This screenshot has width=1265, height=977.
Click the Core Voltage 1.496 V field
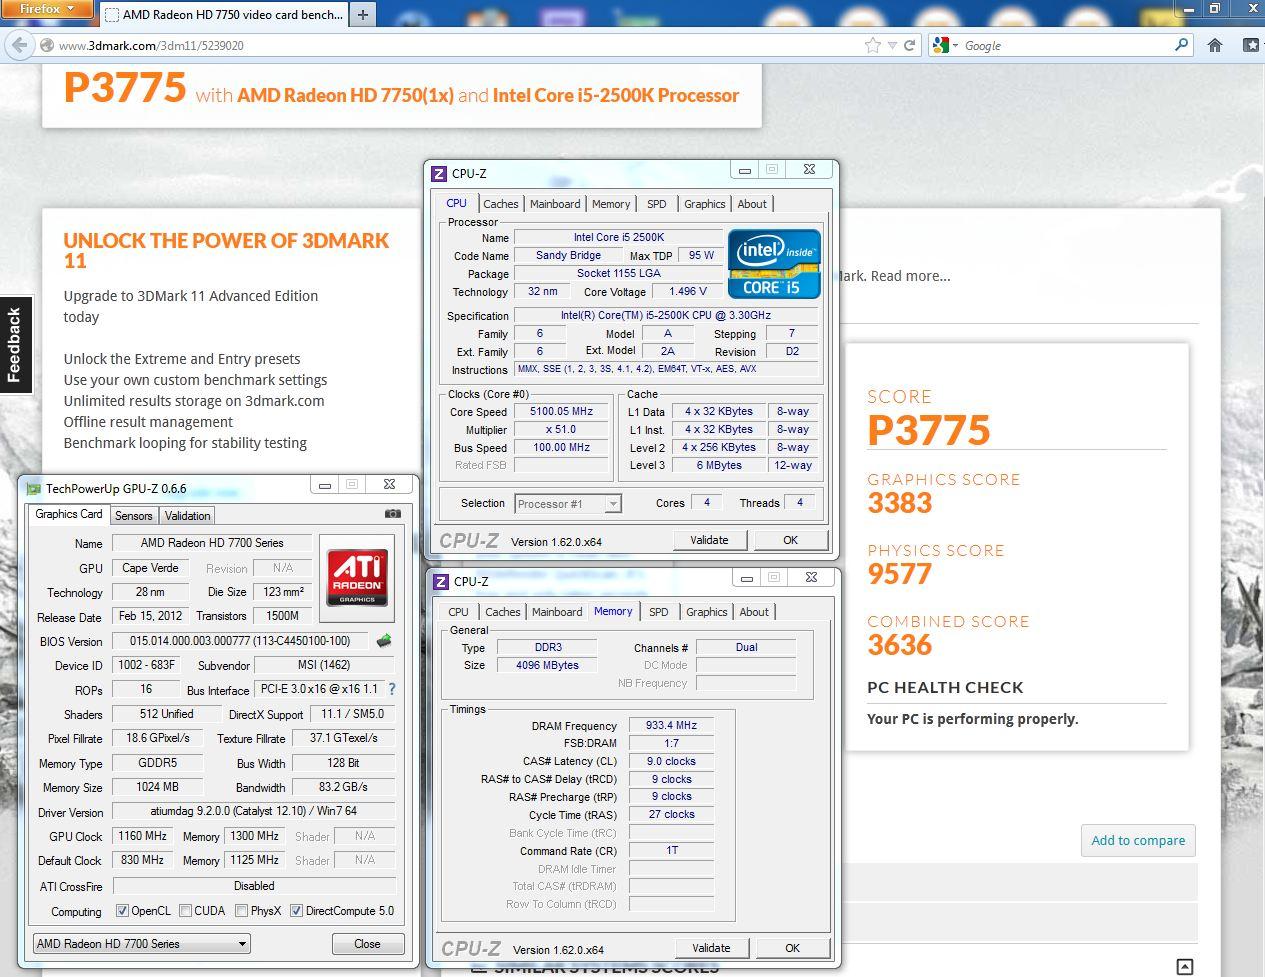(x=687, y=291)
